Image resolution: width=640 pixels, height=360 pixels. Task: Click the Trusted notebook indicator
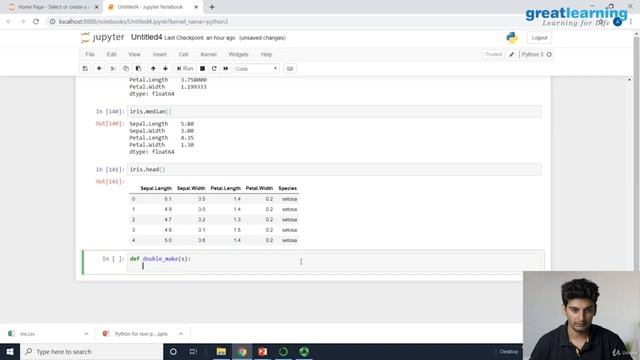point(493,54)
